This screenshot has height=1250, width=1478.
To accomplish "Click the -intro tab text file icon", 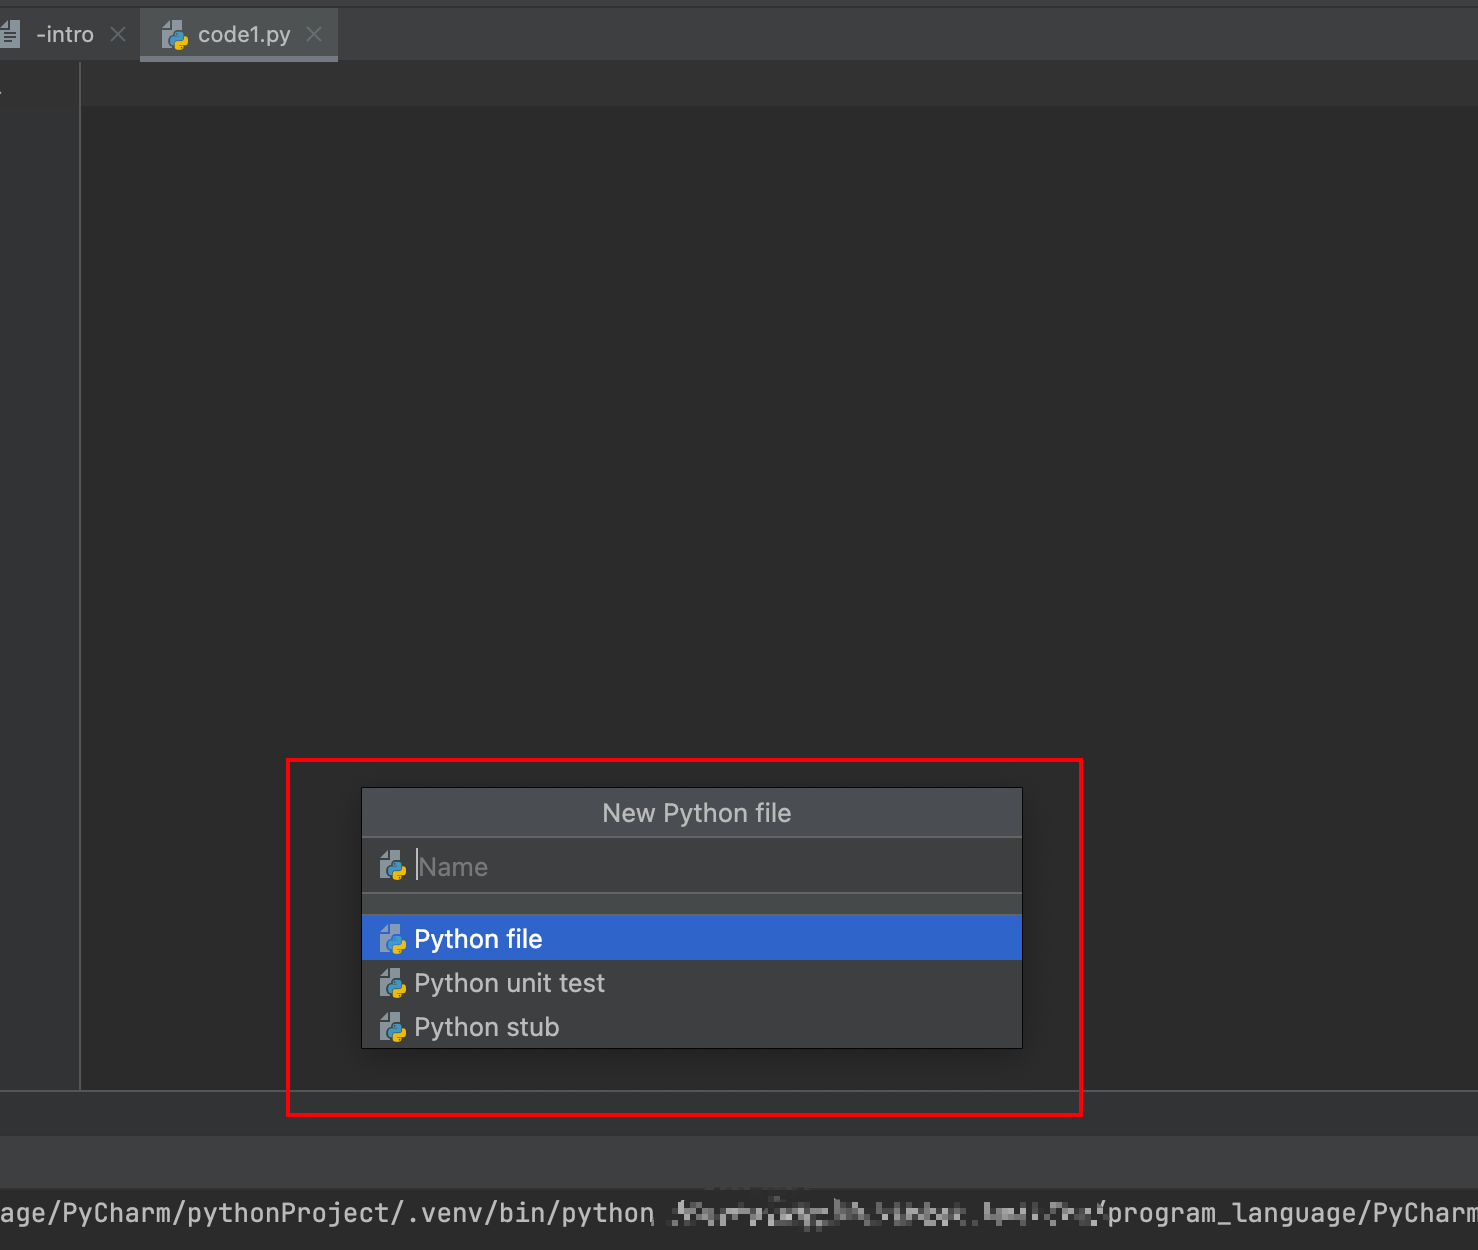I will tap(10, 34).
